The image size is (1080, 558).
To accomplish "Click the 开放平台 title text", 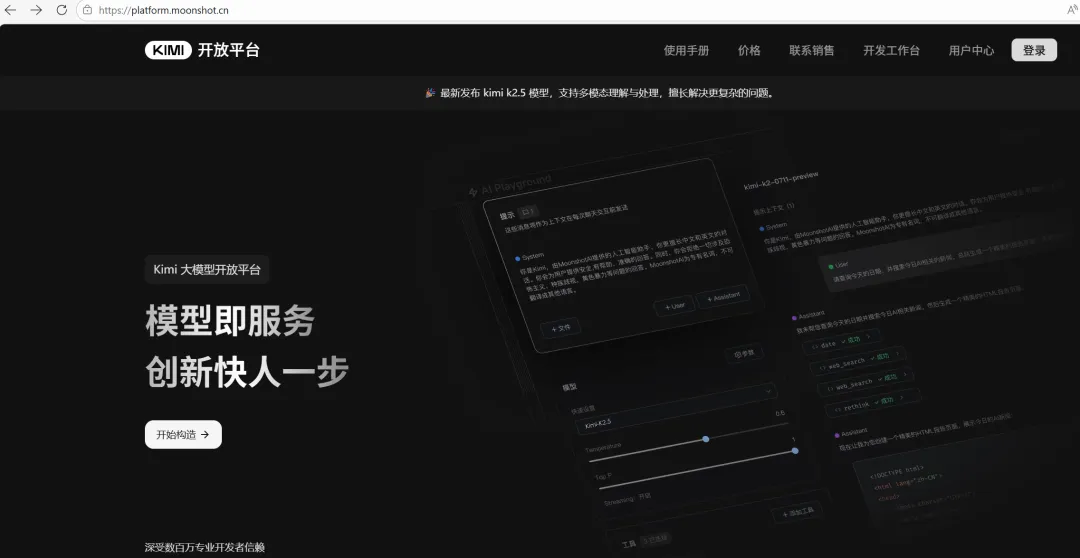I will 229,50.
